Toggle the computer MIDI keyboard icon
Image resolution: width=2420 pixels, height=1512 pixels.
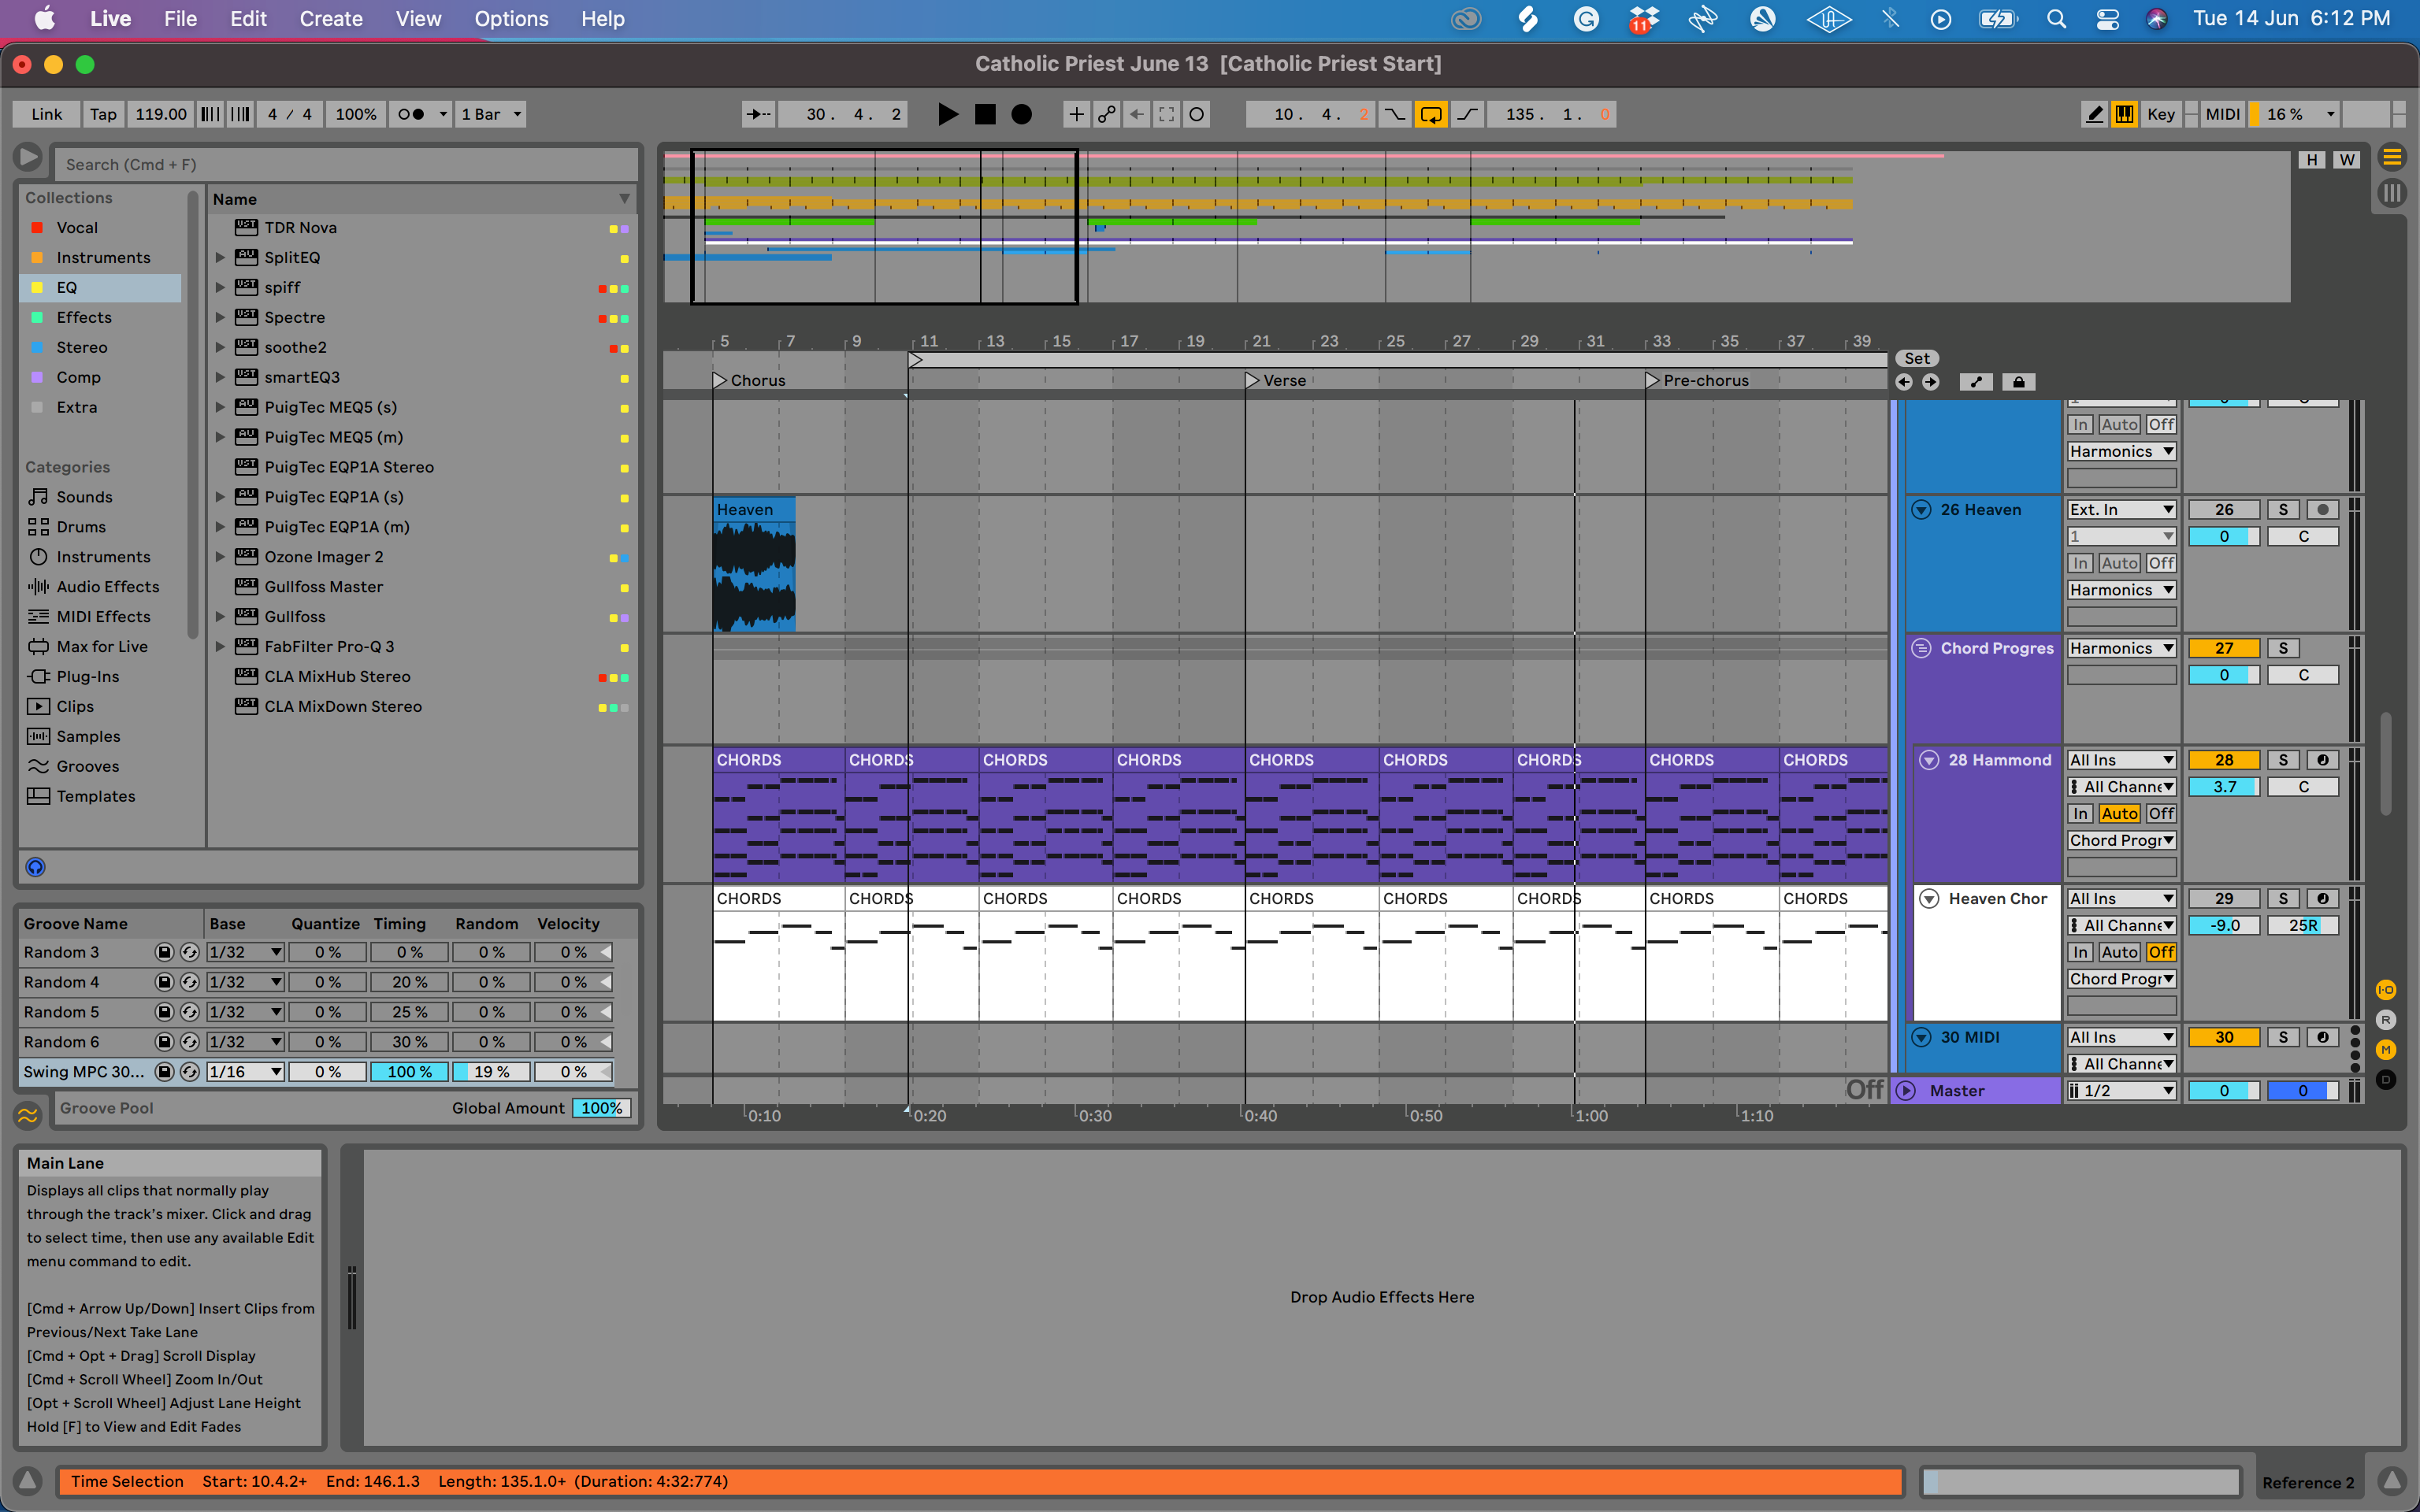[2124, 114]
